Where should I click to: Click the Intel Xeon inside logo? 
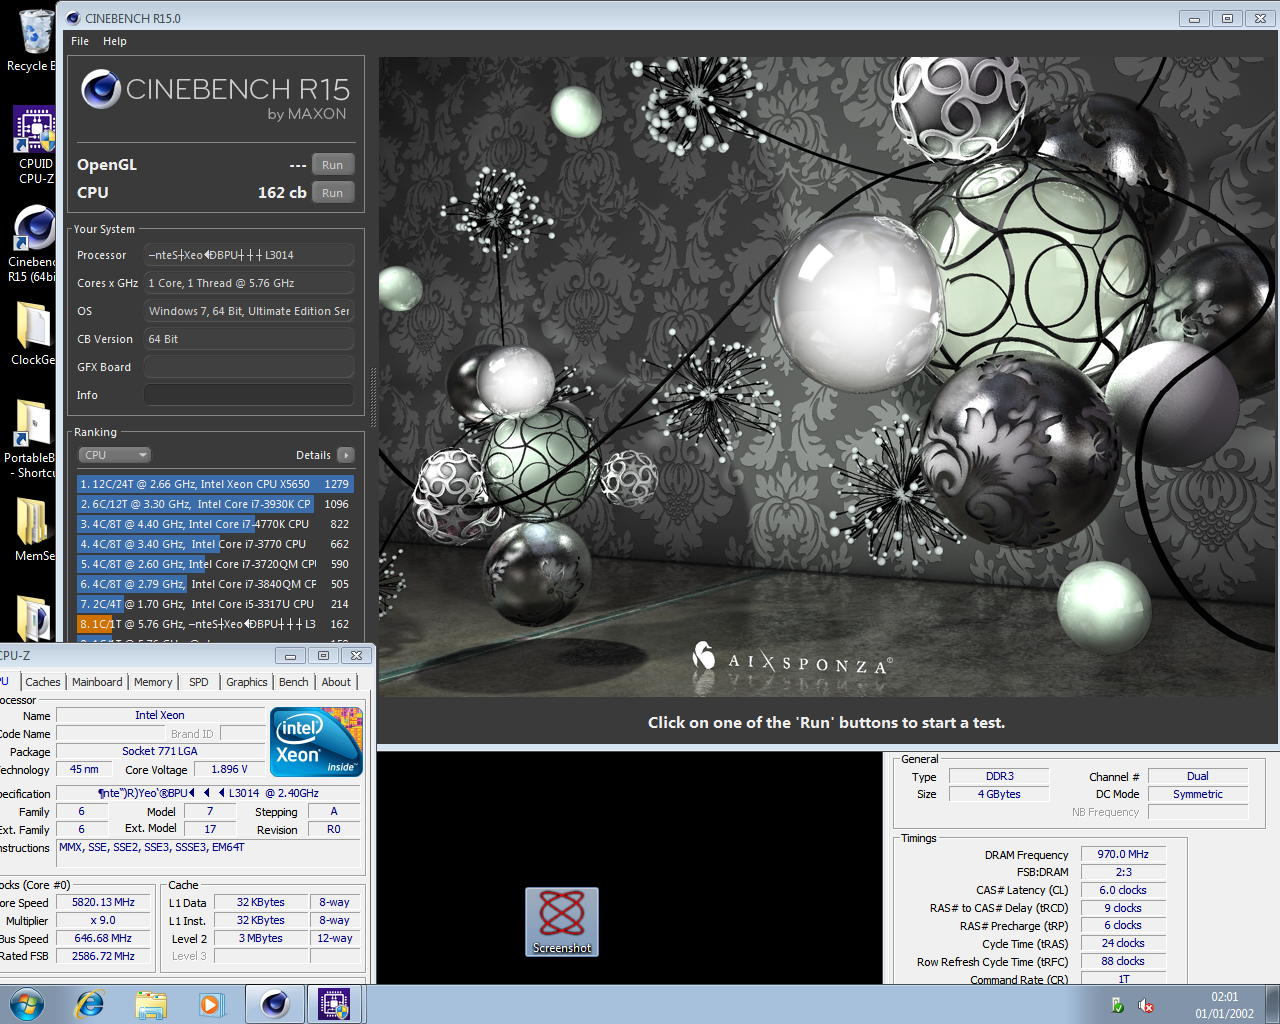tap(316, 742)
